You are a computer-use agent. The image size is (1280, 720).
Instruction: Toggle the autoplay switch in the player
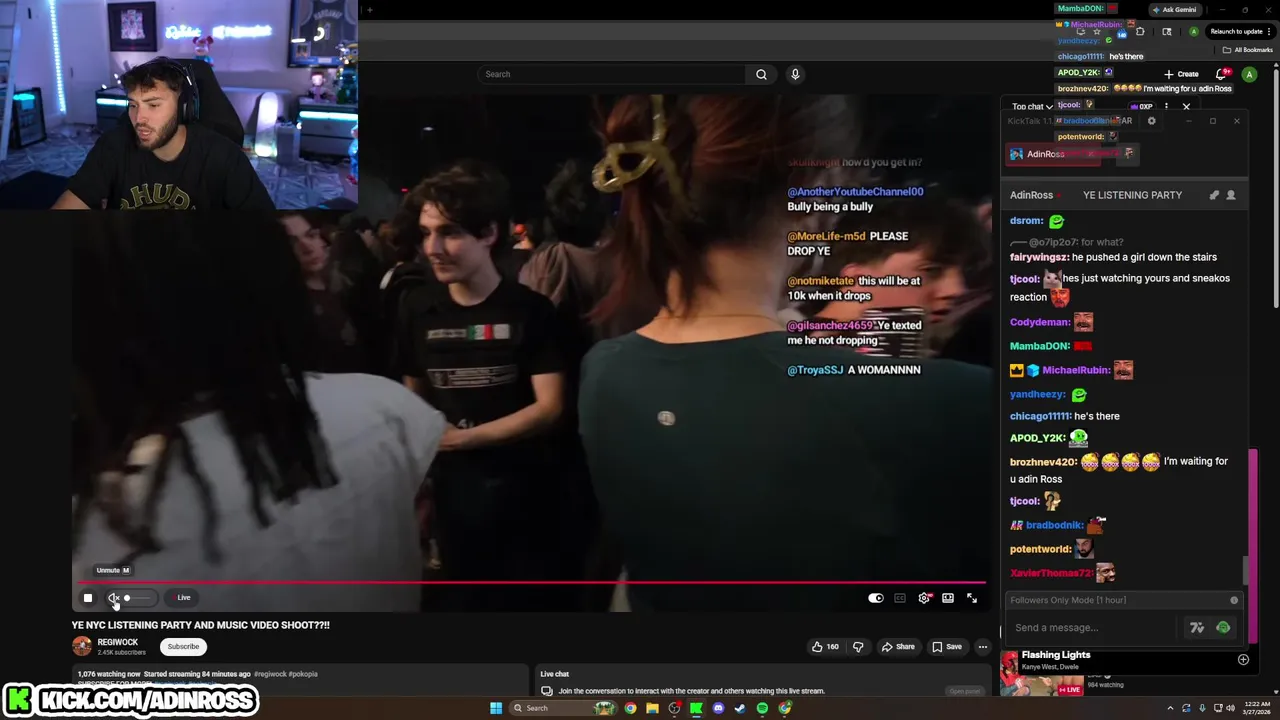[876, 598]
